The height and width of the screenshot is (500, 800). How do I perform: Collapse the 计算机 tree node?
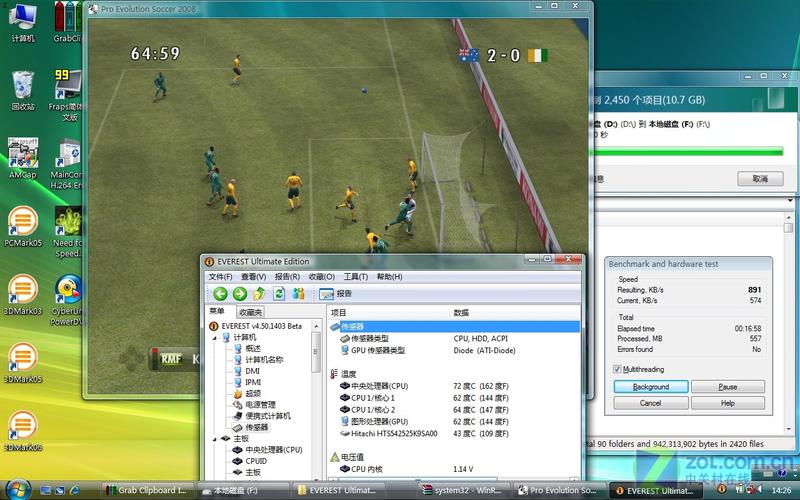point(215,338)
